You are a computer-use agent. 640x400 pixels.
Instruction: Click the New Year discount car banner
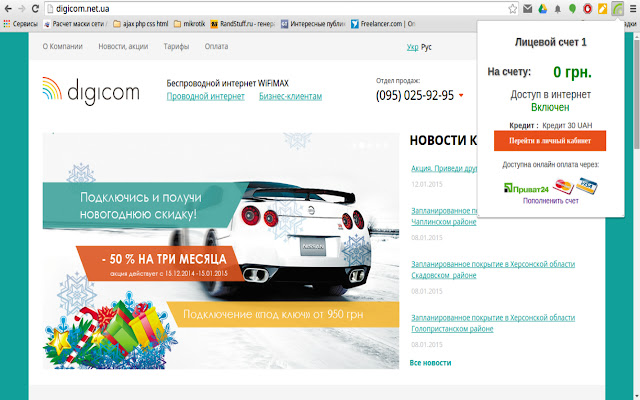click(x=221, y=251)
